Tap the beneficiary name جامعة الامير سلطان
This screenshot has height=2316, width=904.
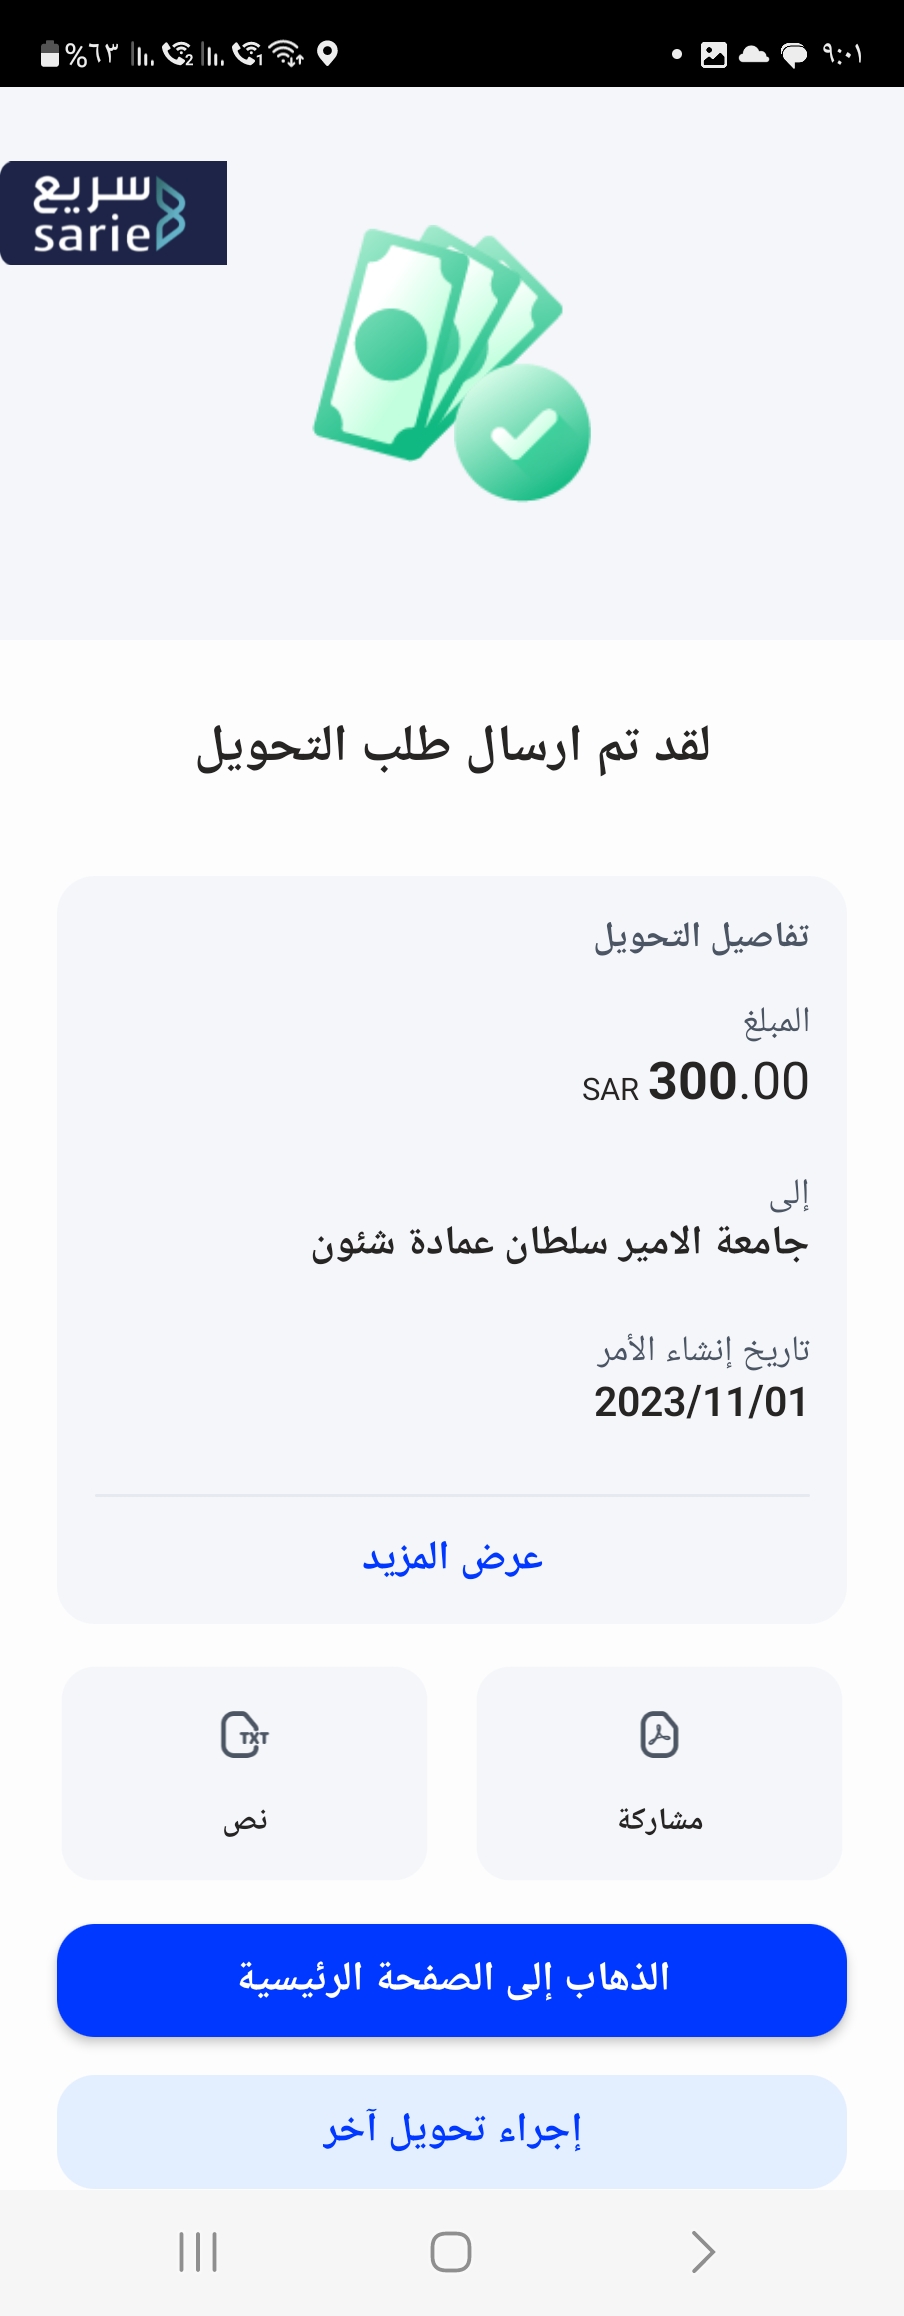click(559, 1243)
